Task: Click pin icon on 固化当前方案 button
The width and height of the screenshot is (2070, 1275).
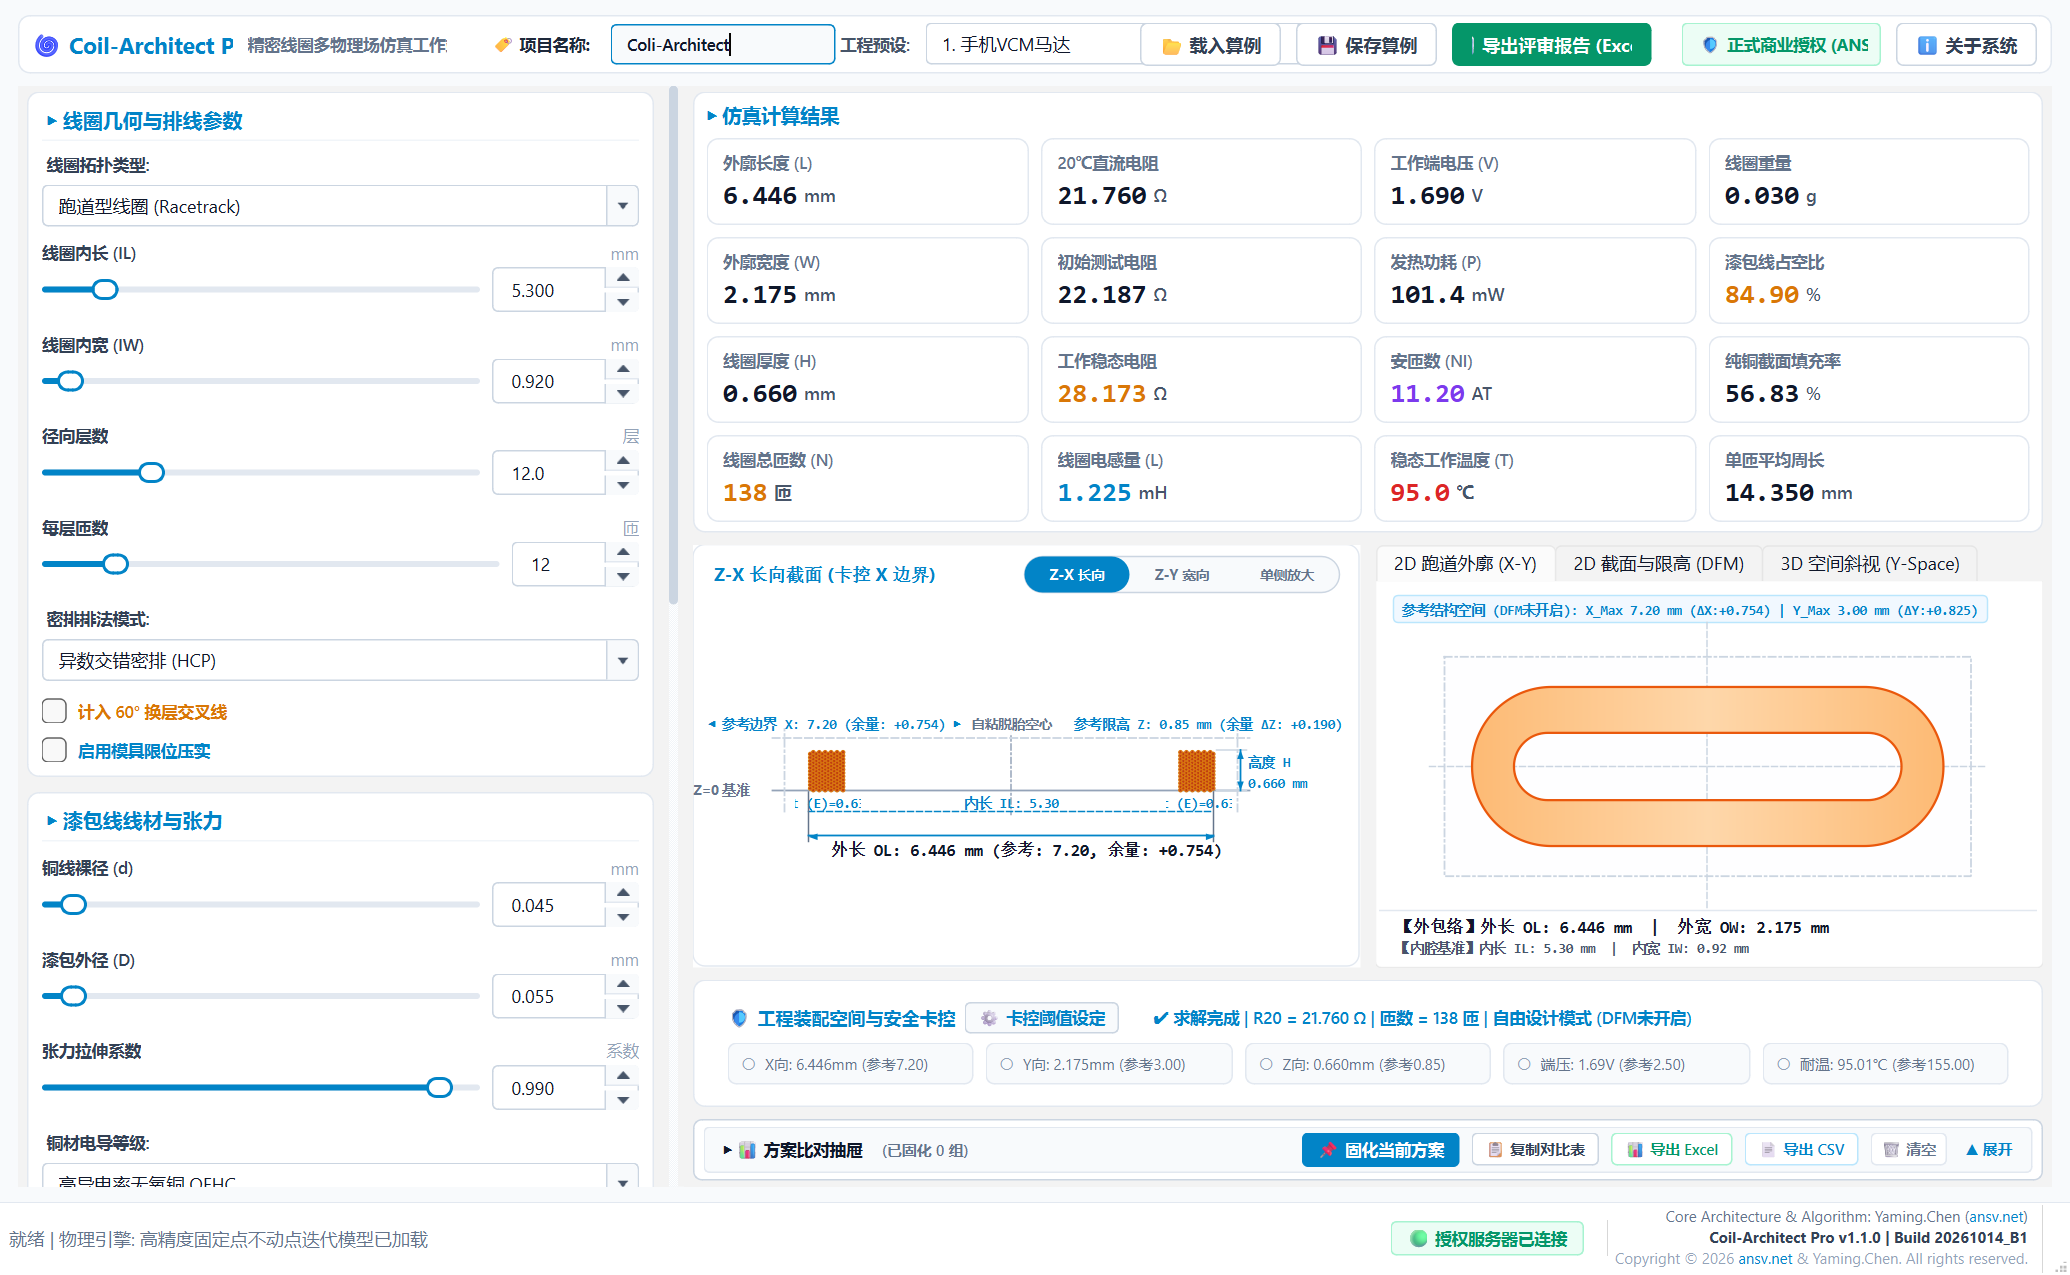Action: (x=1327, y=1150)
